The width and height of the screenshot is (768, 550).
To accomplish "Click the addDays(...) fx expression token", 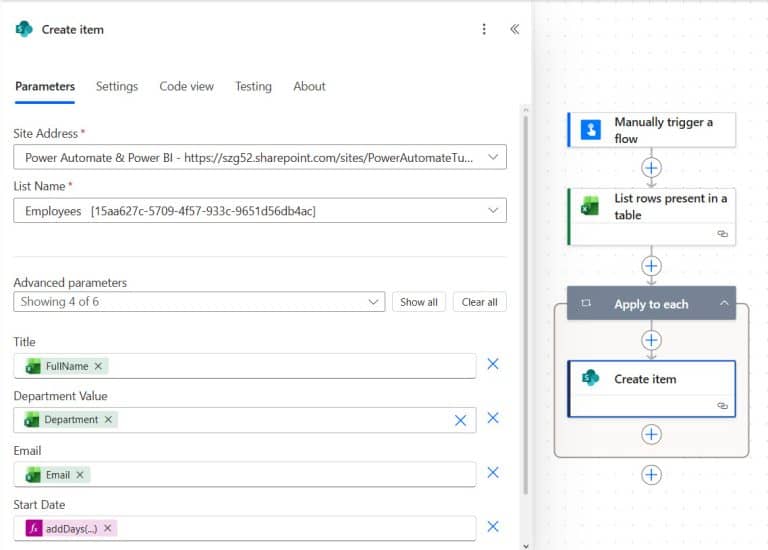I will (71, 528).
